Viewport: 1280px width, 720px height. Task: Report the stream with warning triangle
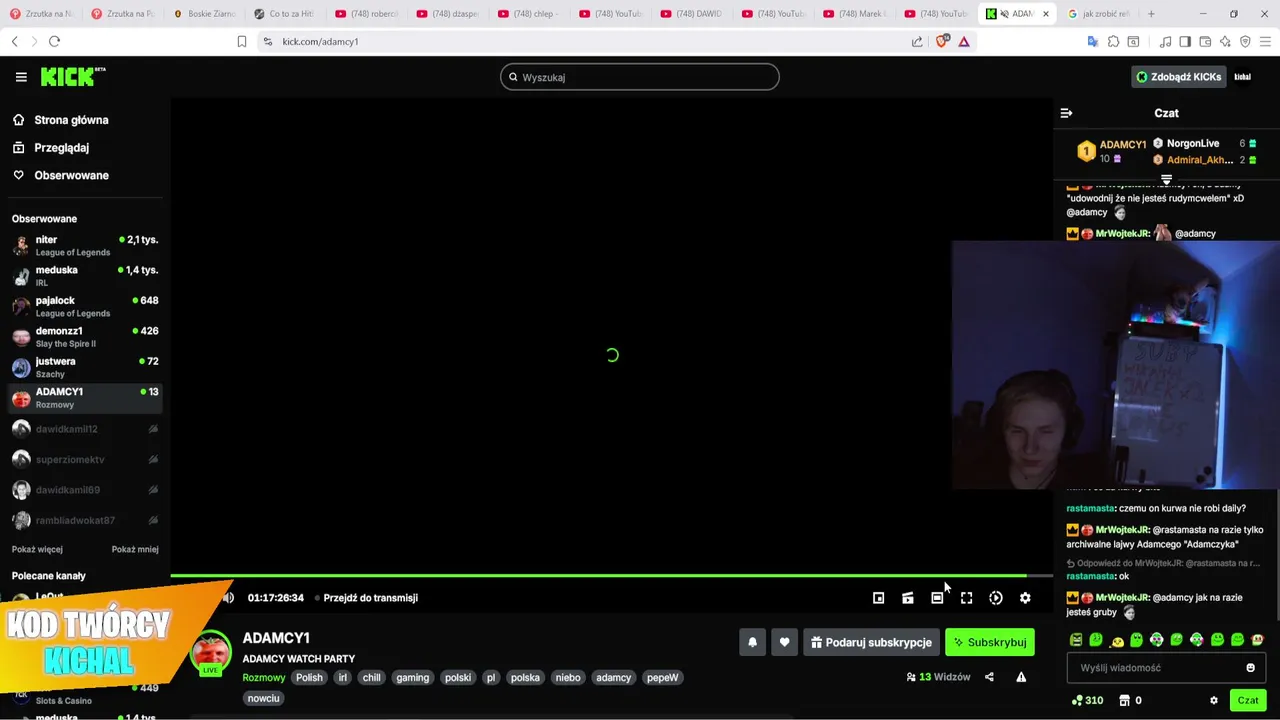click(x=1021, y=677)
